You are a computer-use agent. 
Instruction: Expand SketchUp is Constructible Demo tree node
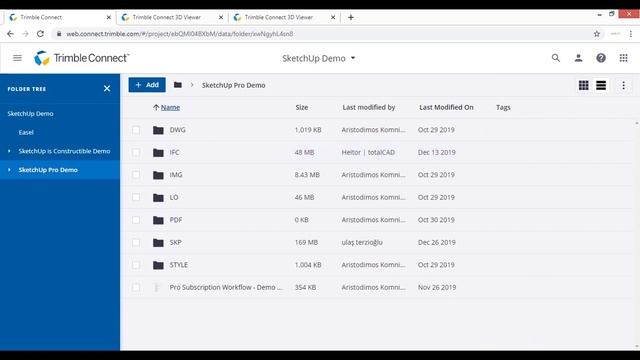(9, 151)
